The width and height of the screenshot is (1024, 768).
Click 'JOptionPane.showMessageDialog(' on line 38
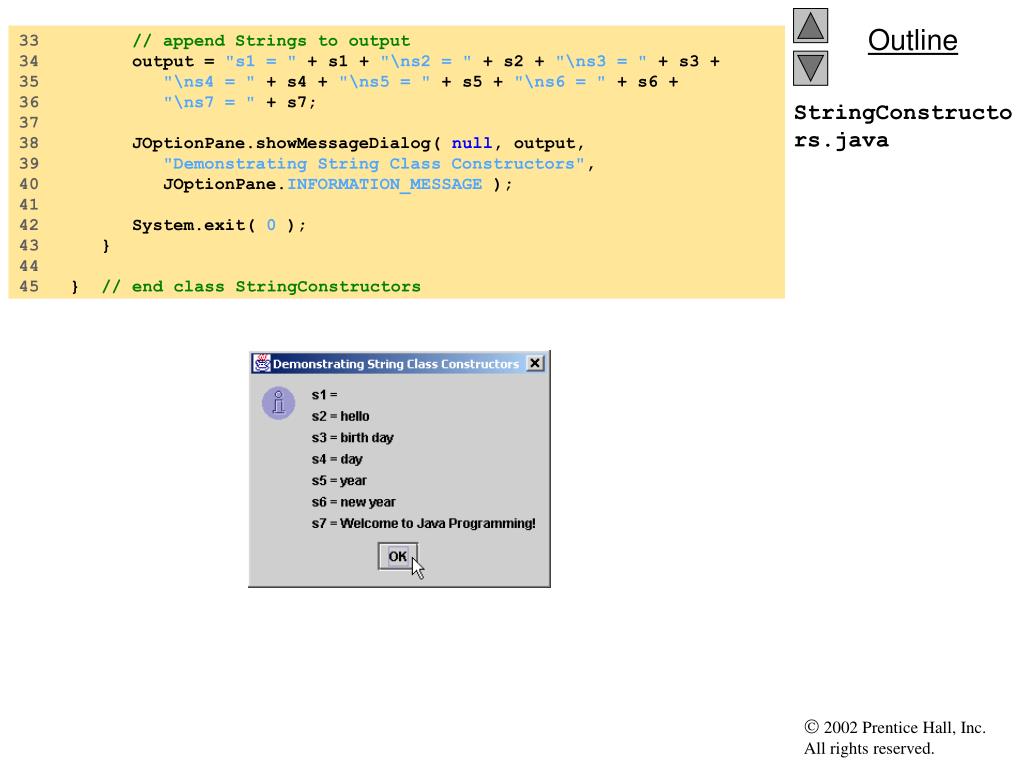[287, 143]
